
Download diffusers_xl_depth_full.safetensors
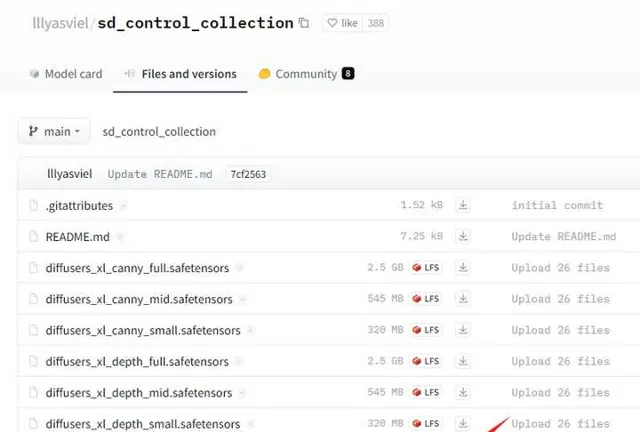click(x=463, y=361)
